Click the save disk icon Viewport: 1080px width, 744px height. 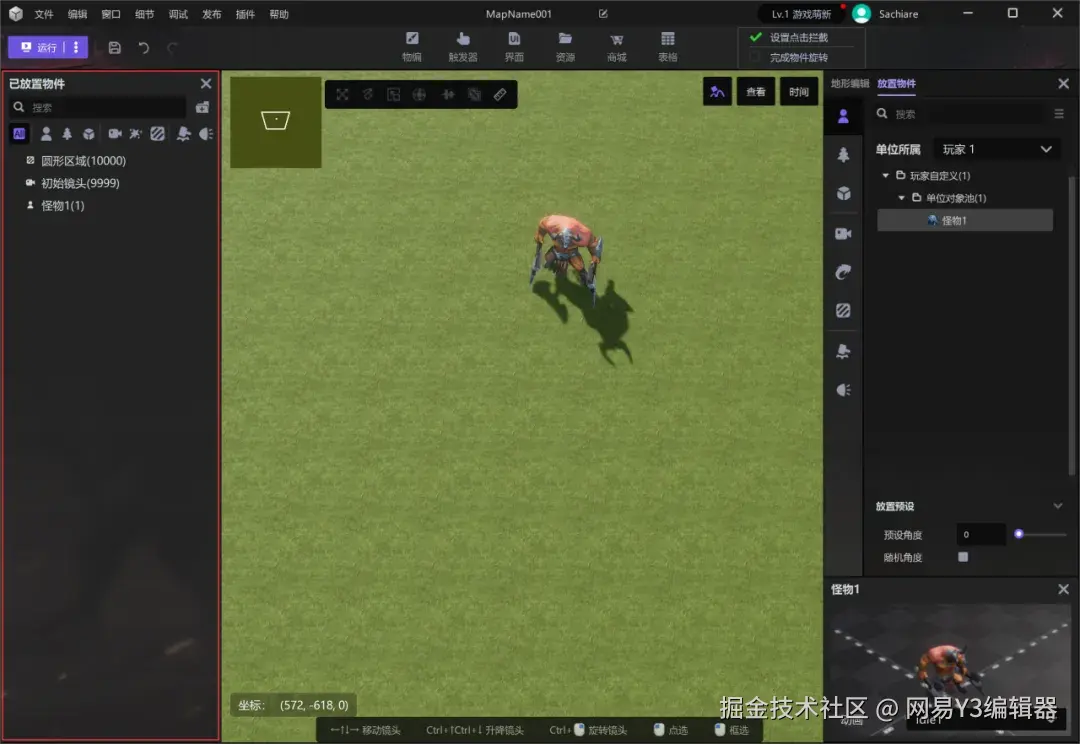115,48
